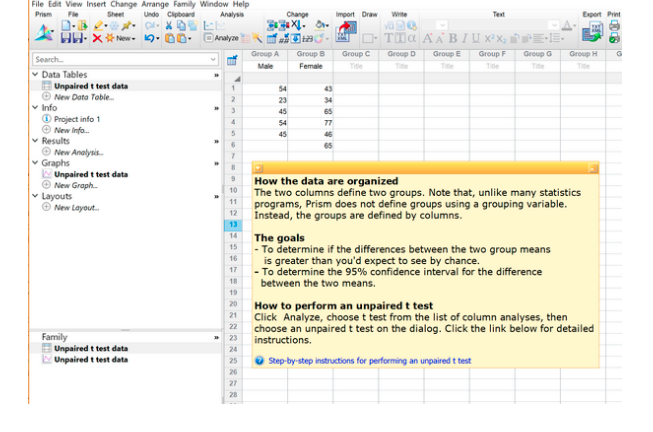Collapse the Graphs section

[x=35, y=162]
